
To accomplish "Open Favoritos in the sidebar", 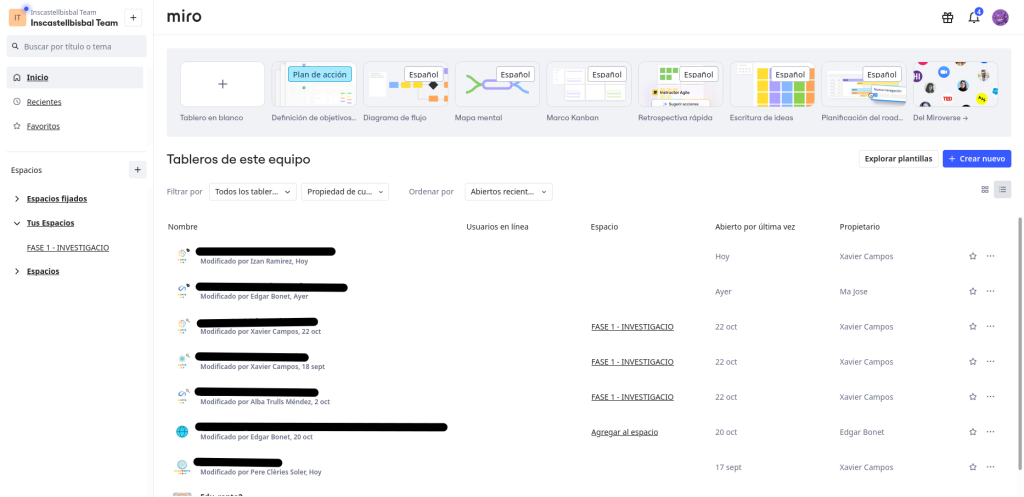I will (43, 126).
